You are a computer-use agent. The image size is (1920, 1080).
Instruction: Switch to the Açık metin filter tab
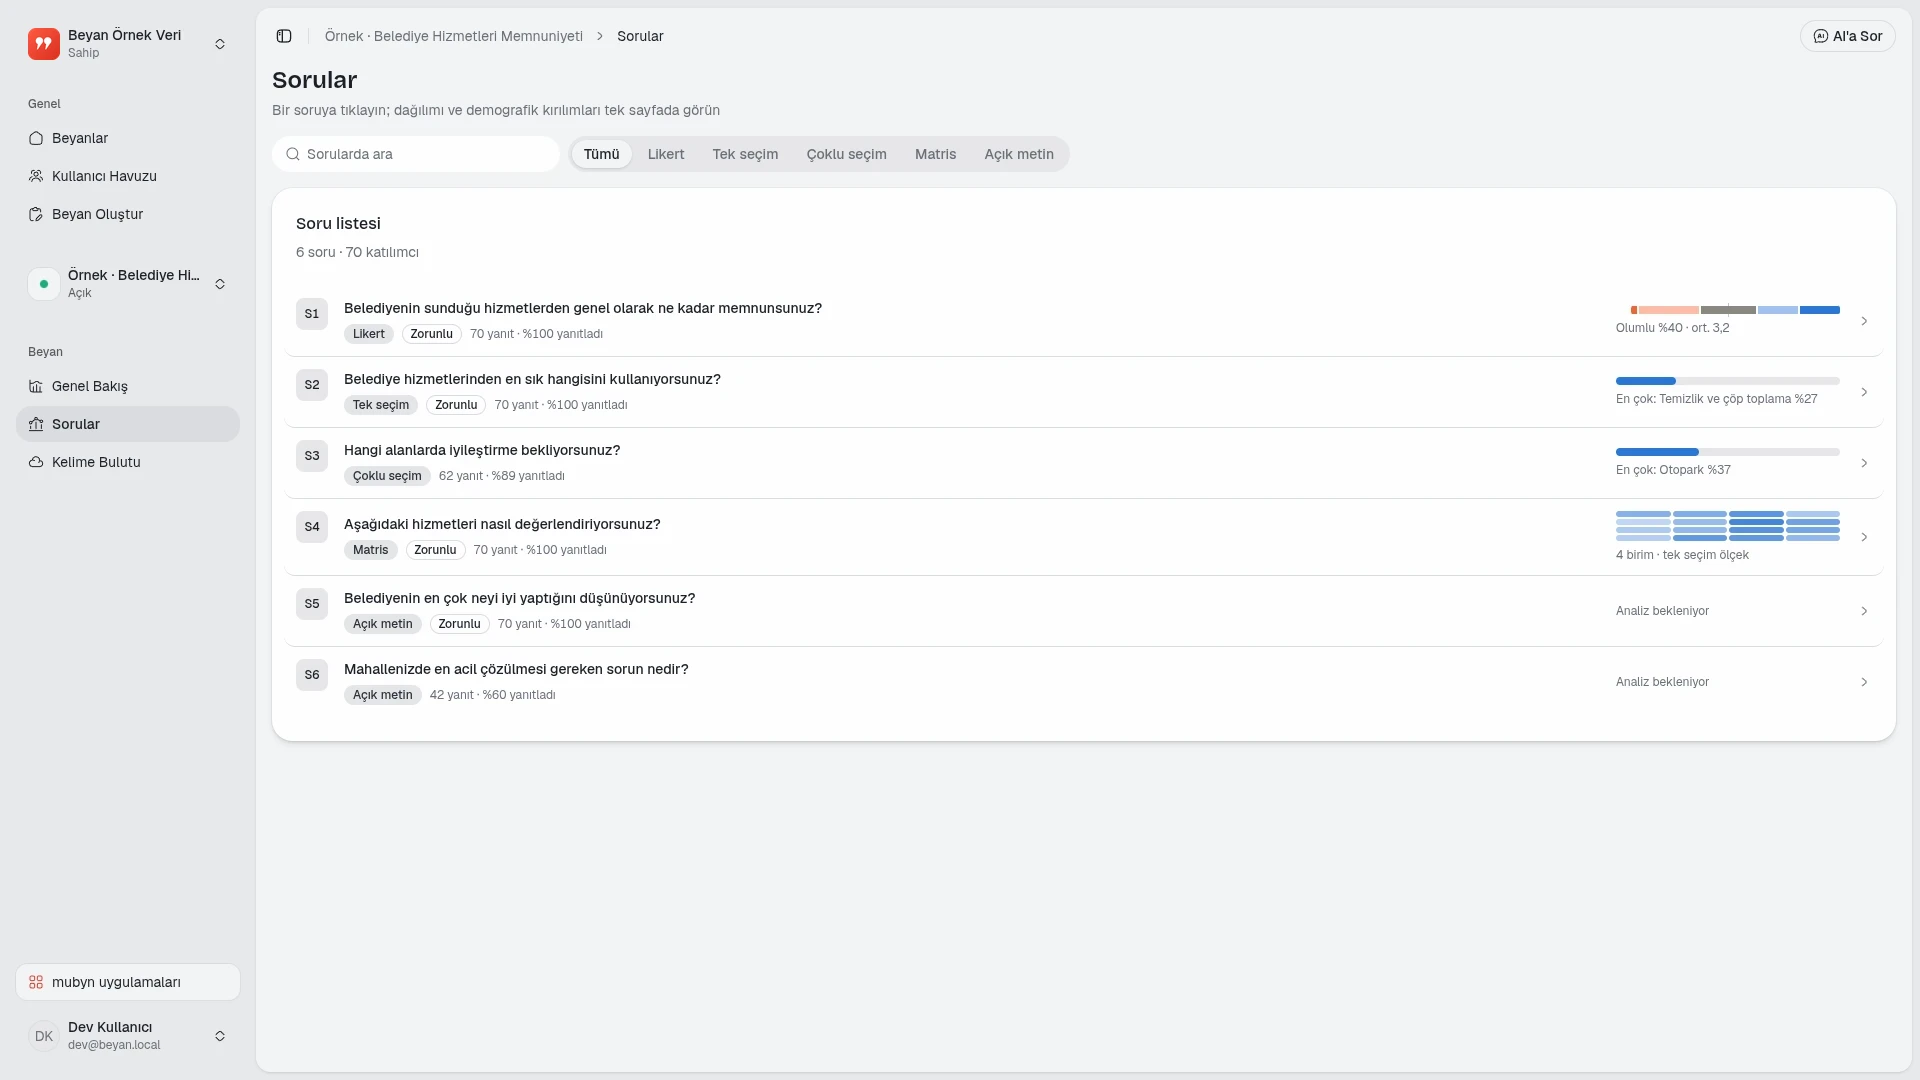[x=1019, y=154]
